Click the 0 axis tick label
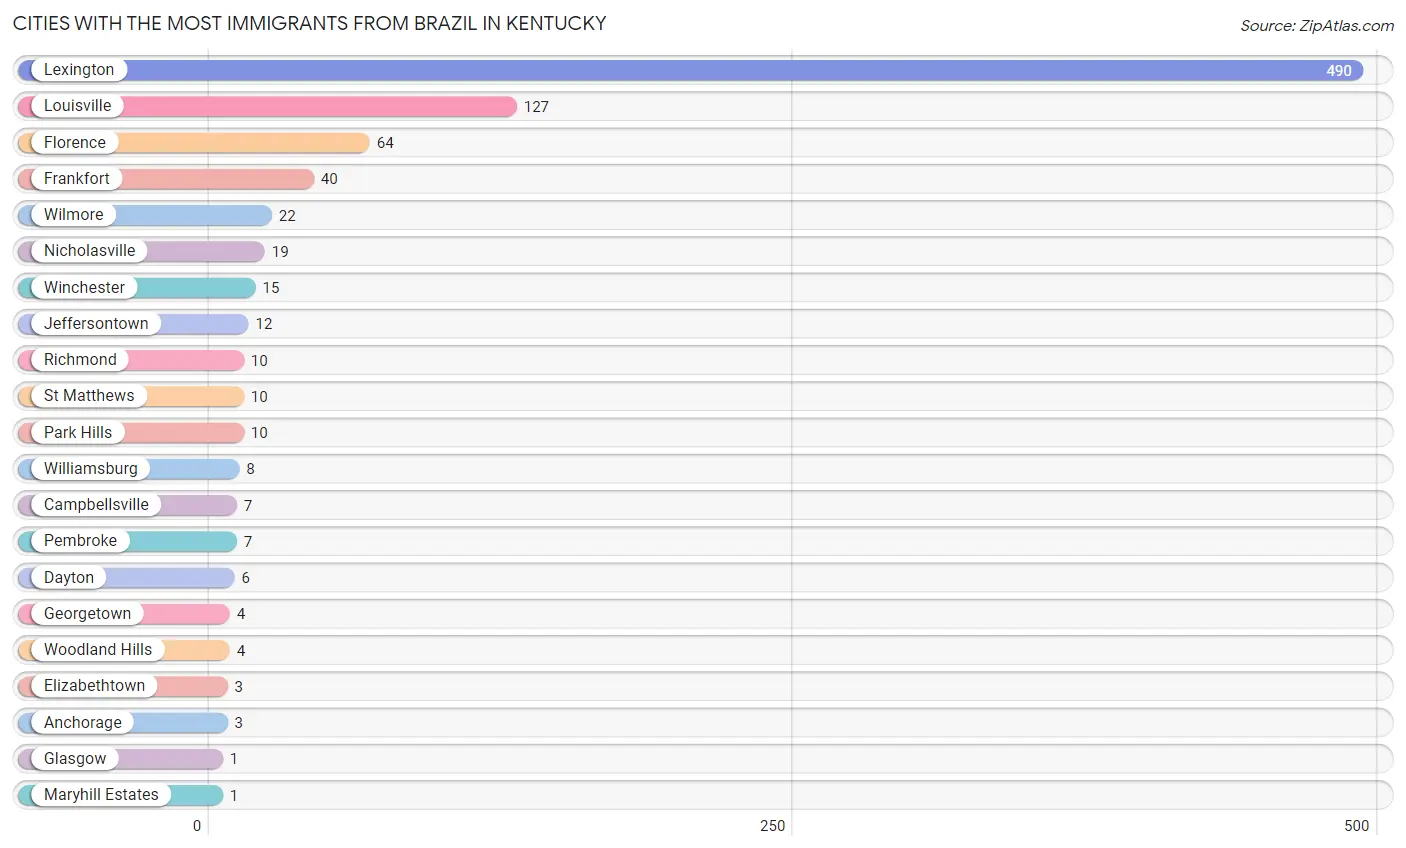The height and width of the screenshot is (848, 1406). click(197, 826)
